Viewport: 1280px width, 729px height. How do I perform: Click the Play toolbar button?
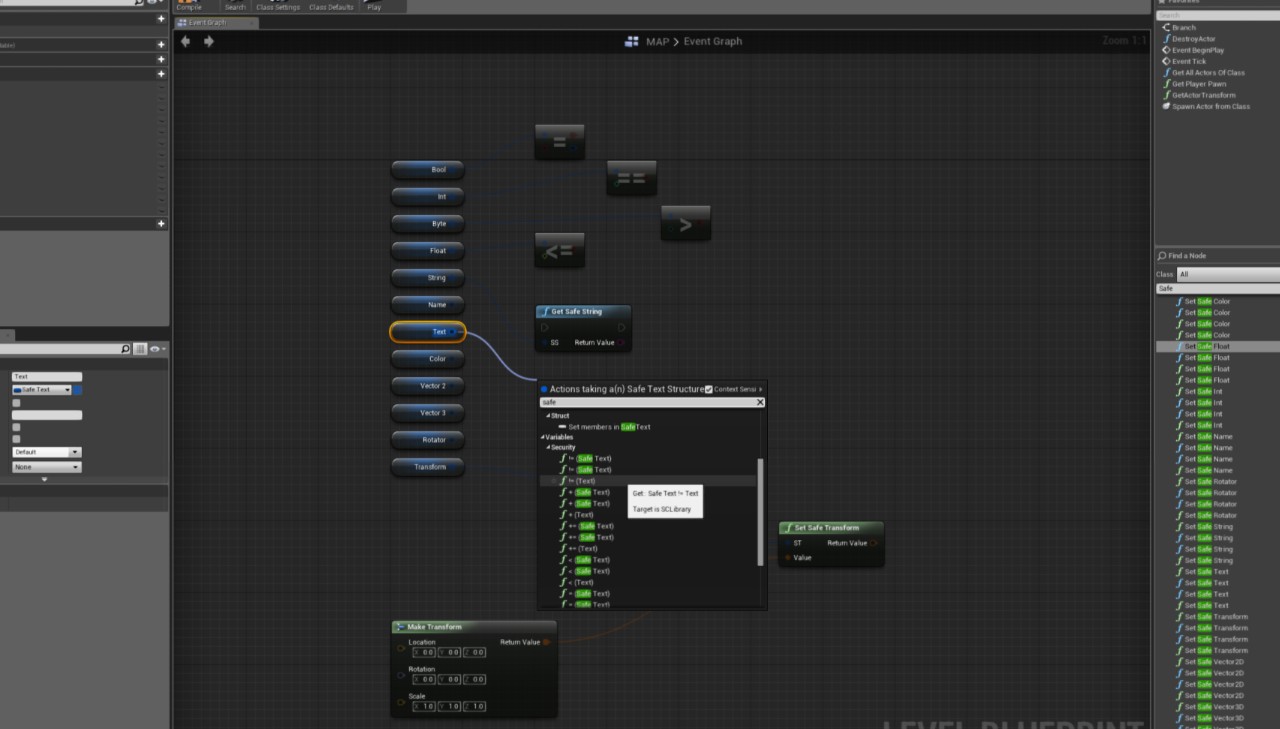point(374,6)
